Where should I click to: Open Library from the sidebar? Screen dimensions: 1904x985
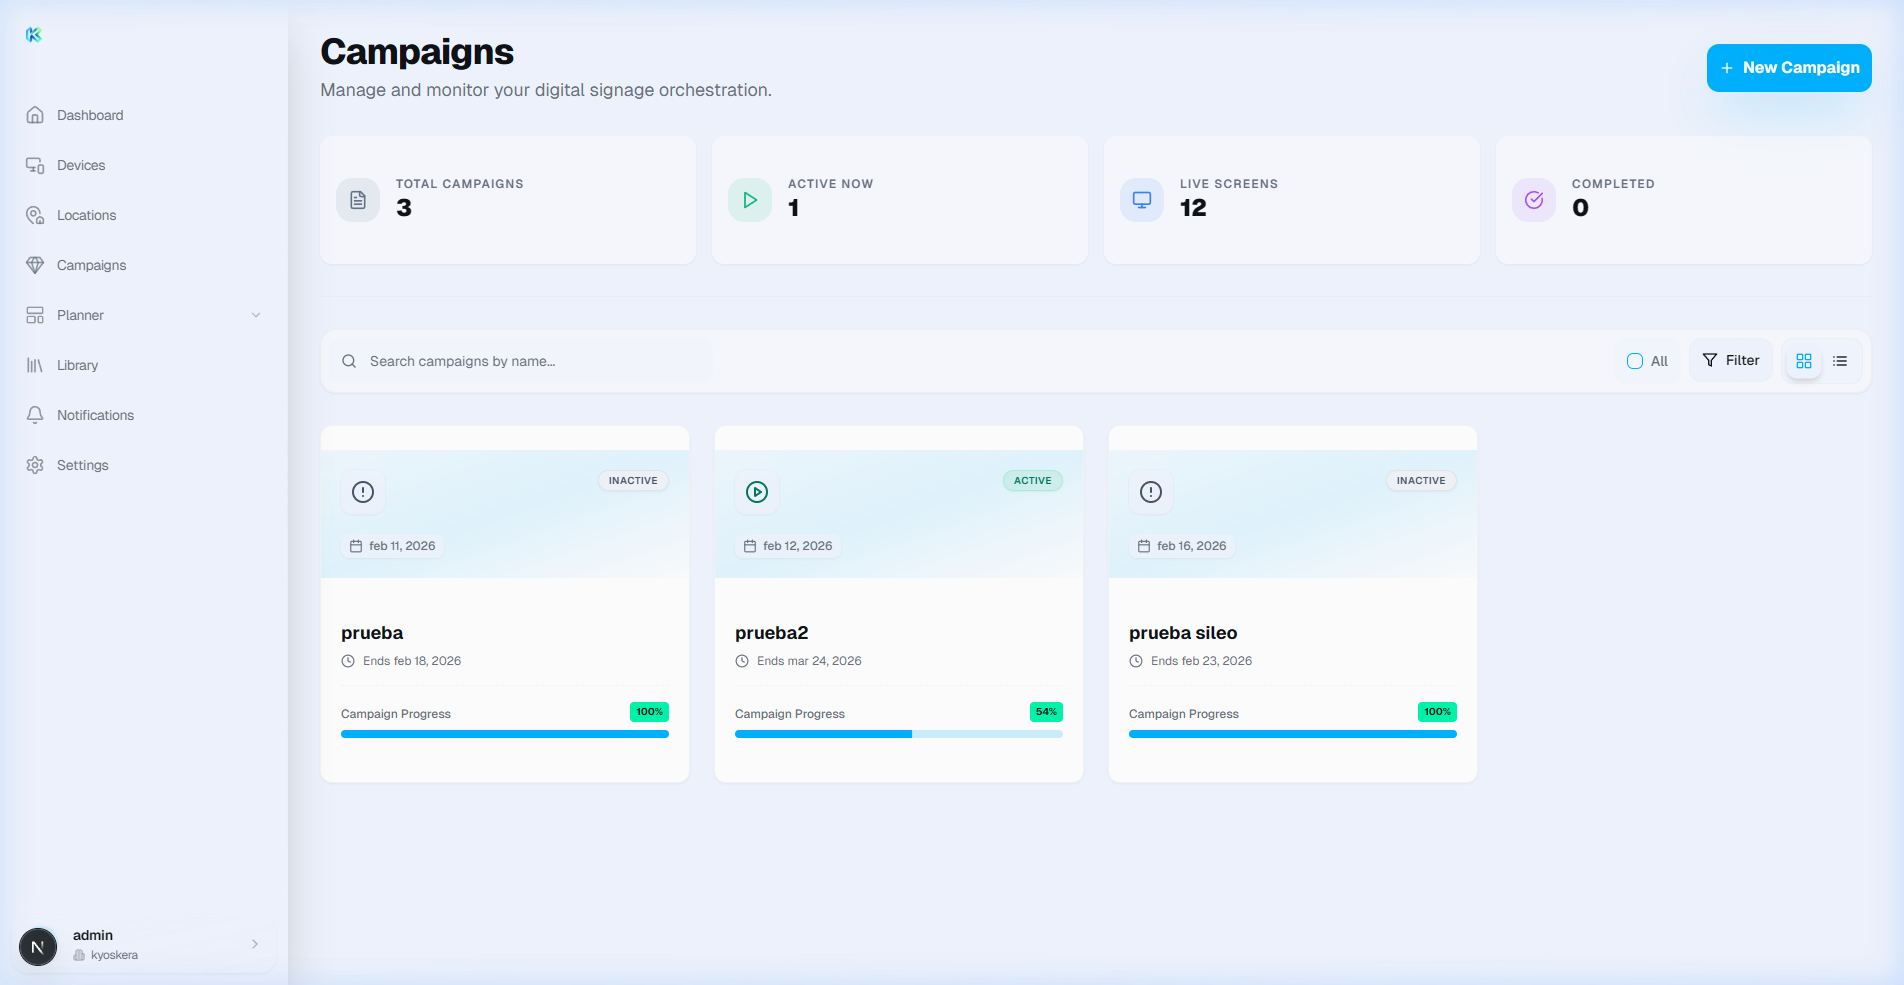coord(77,365)
